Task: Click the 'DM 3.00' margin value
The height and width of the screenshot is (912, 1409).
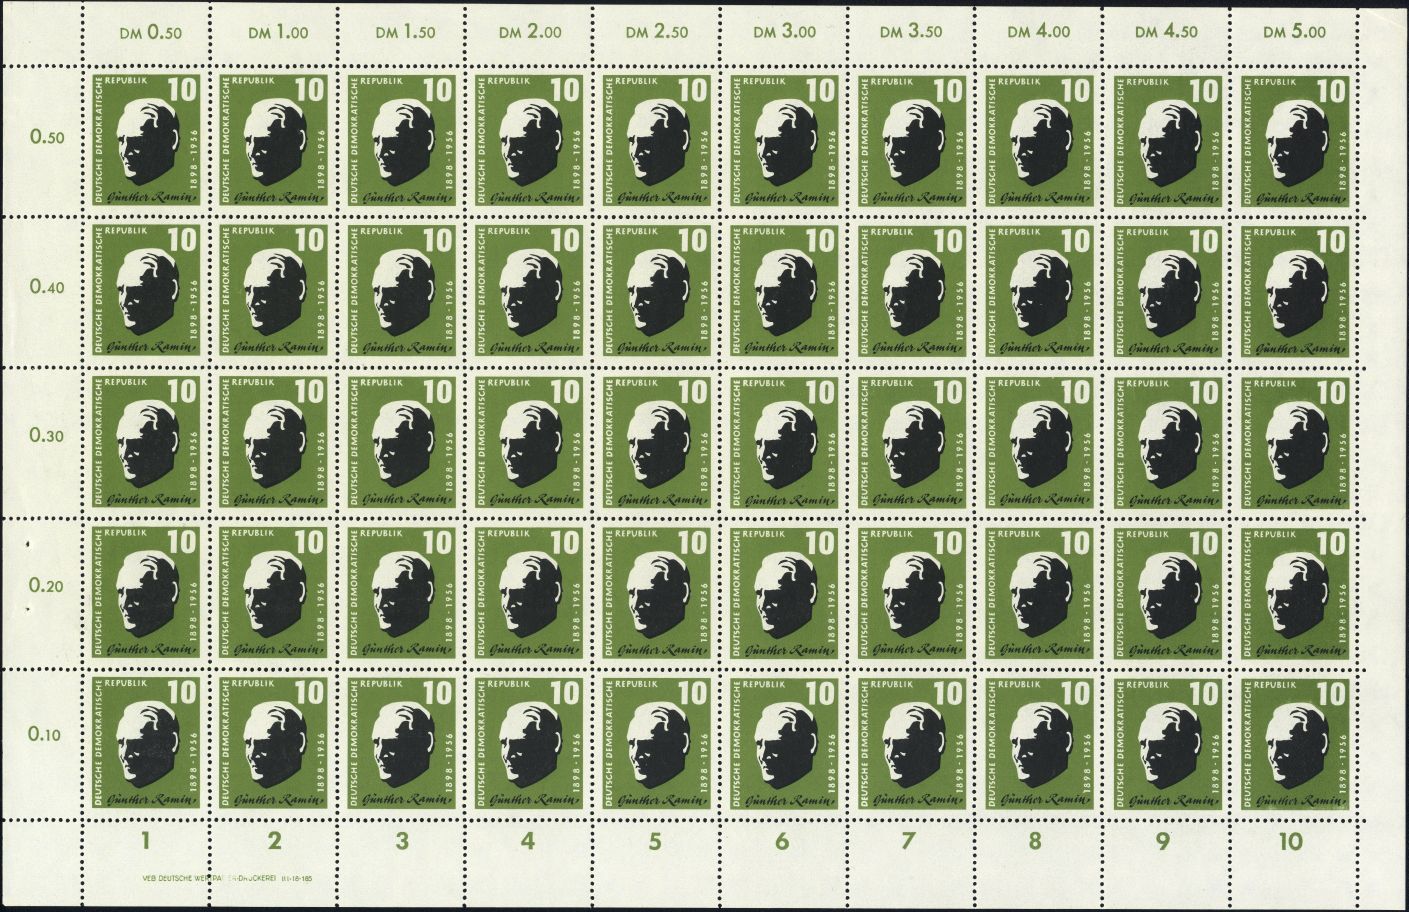Action: click(x=785, y=32)
